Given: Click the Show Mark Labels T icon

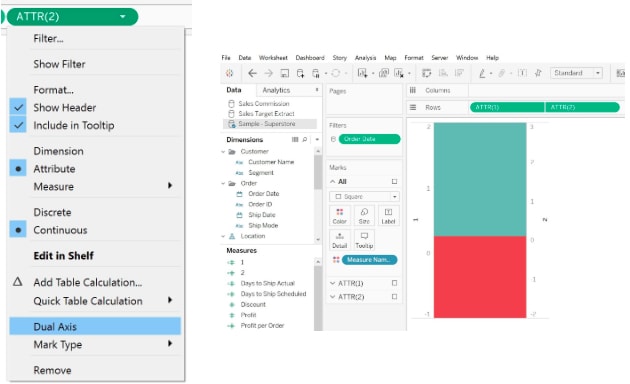Looking at the screenshot, I should coord(522,73).
